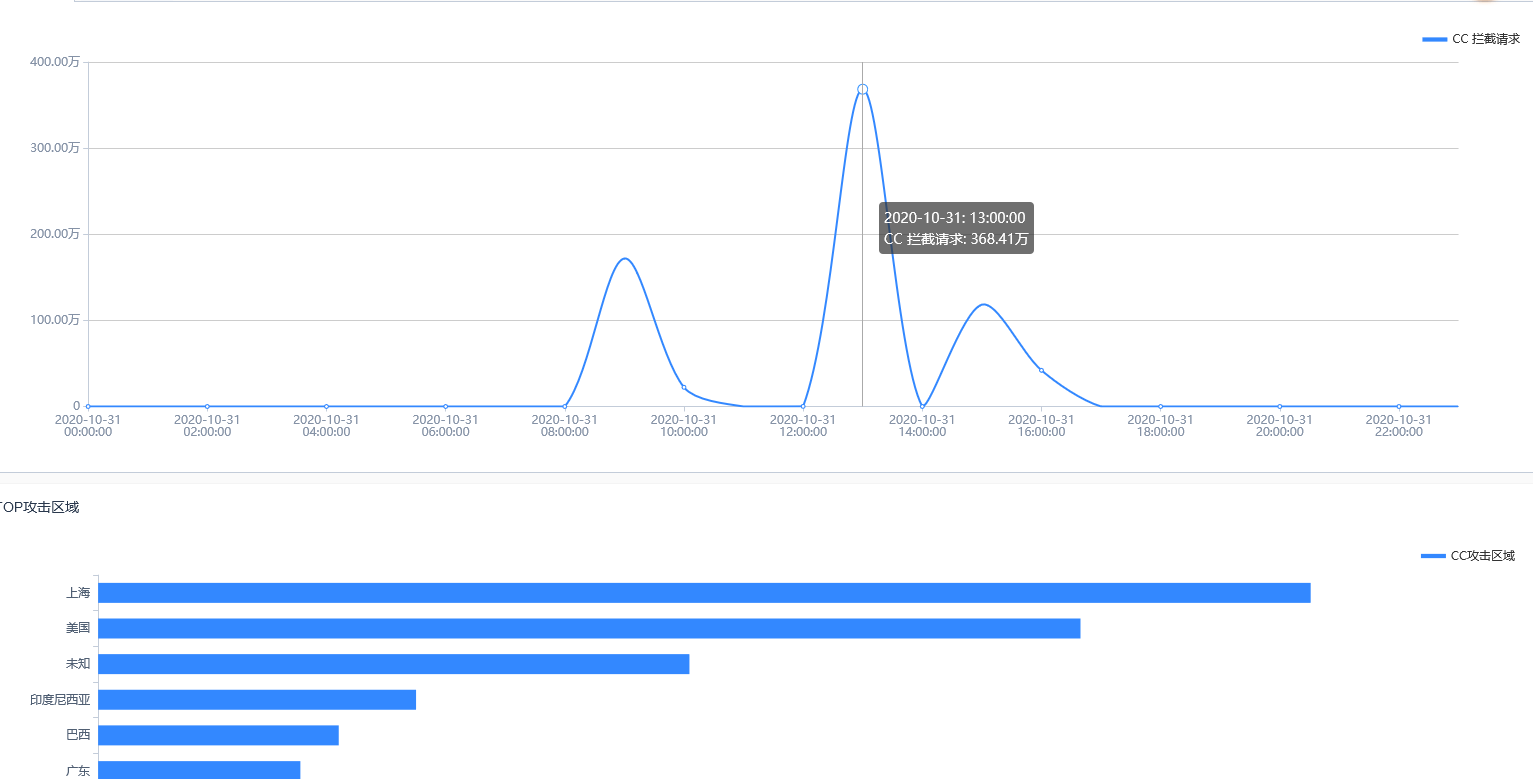
Task: Click the 上海 axis label
Action: tap(78, 593)
